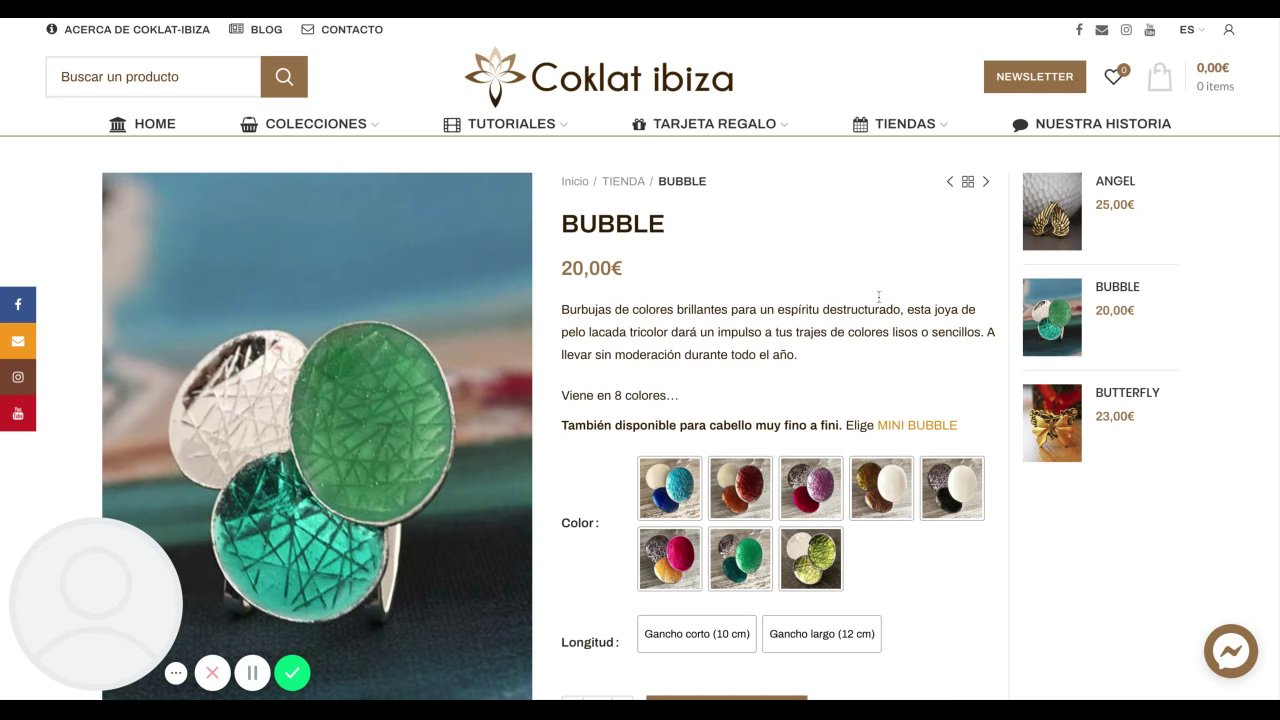Pause the recording with pause button
Image resolution: width=1280 pixels, height=720 pixels.
252,673
